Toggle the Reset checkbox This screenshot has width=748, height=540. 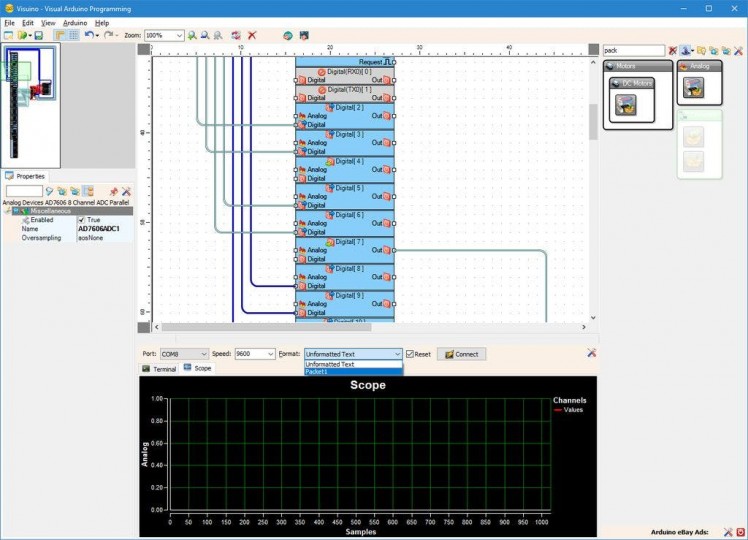pyautogui.click(x=410, y=354)
